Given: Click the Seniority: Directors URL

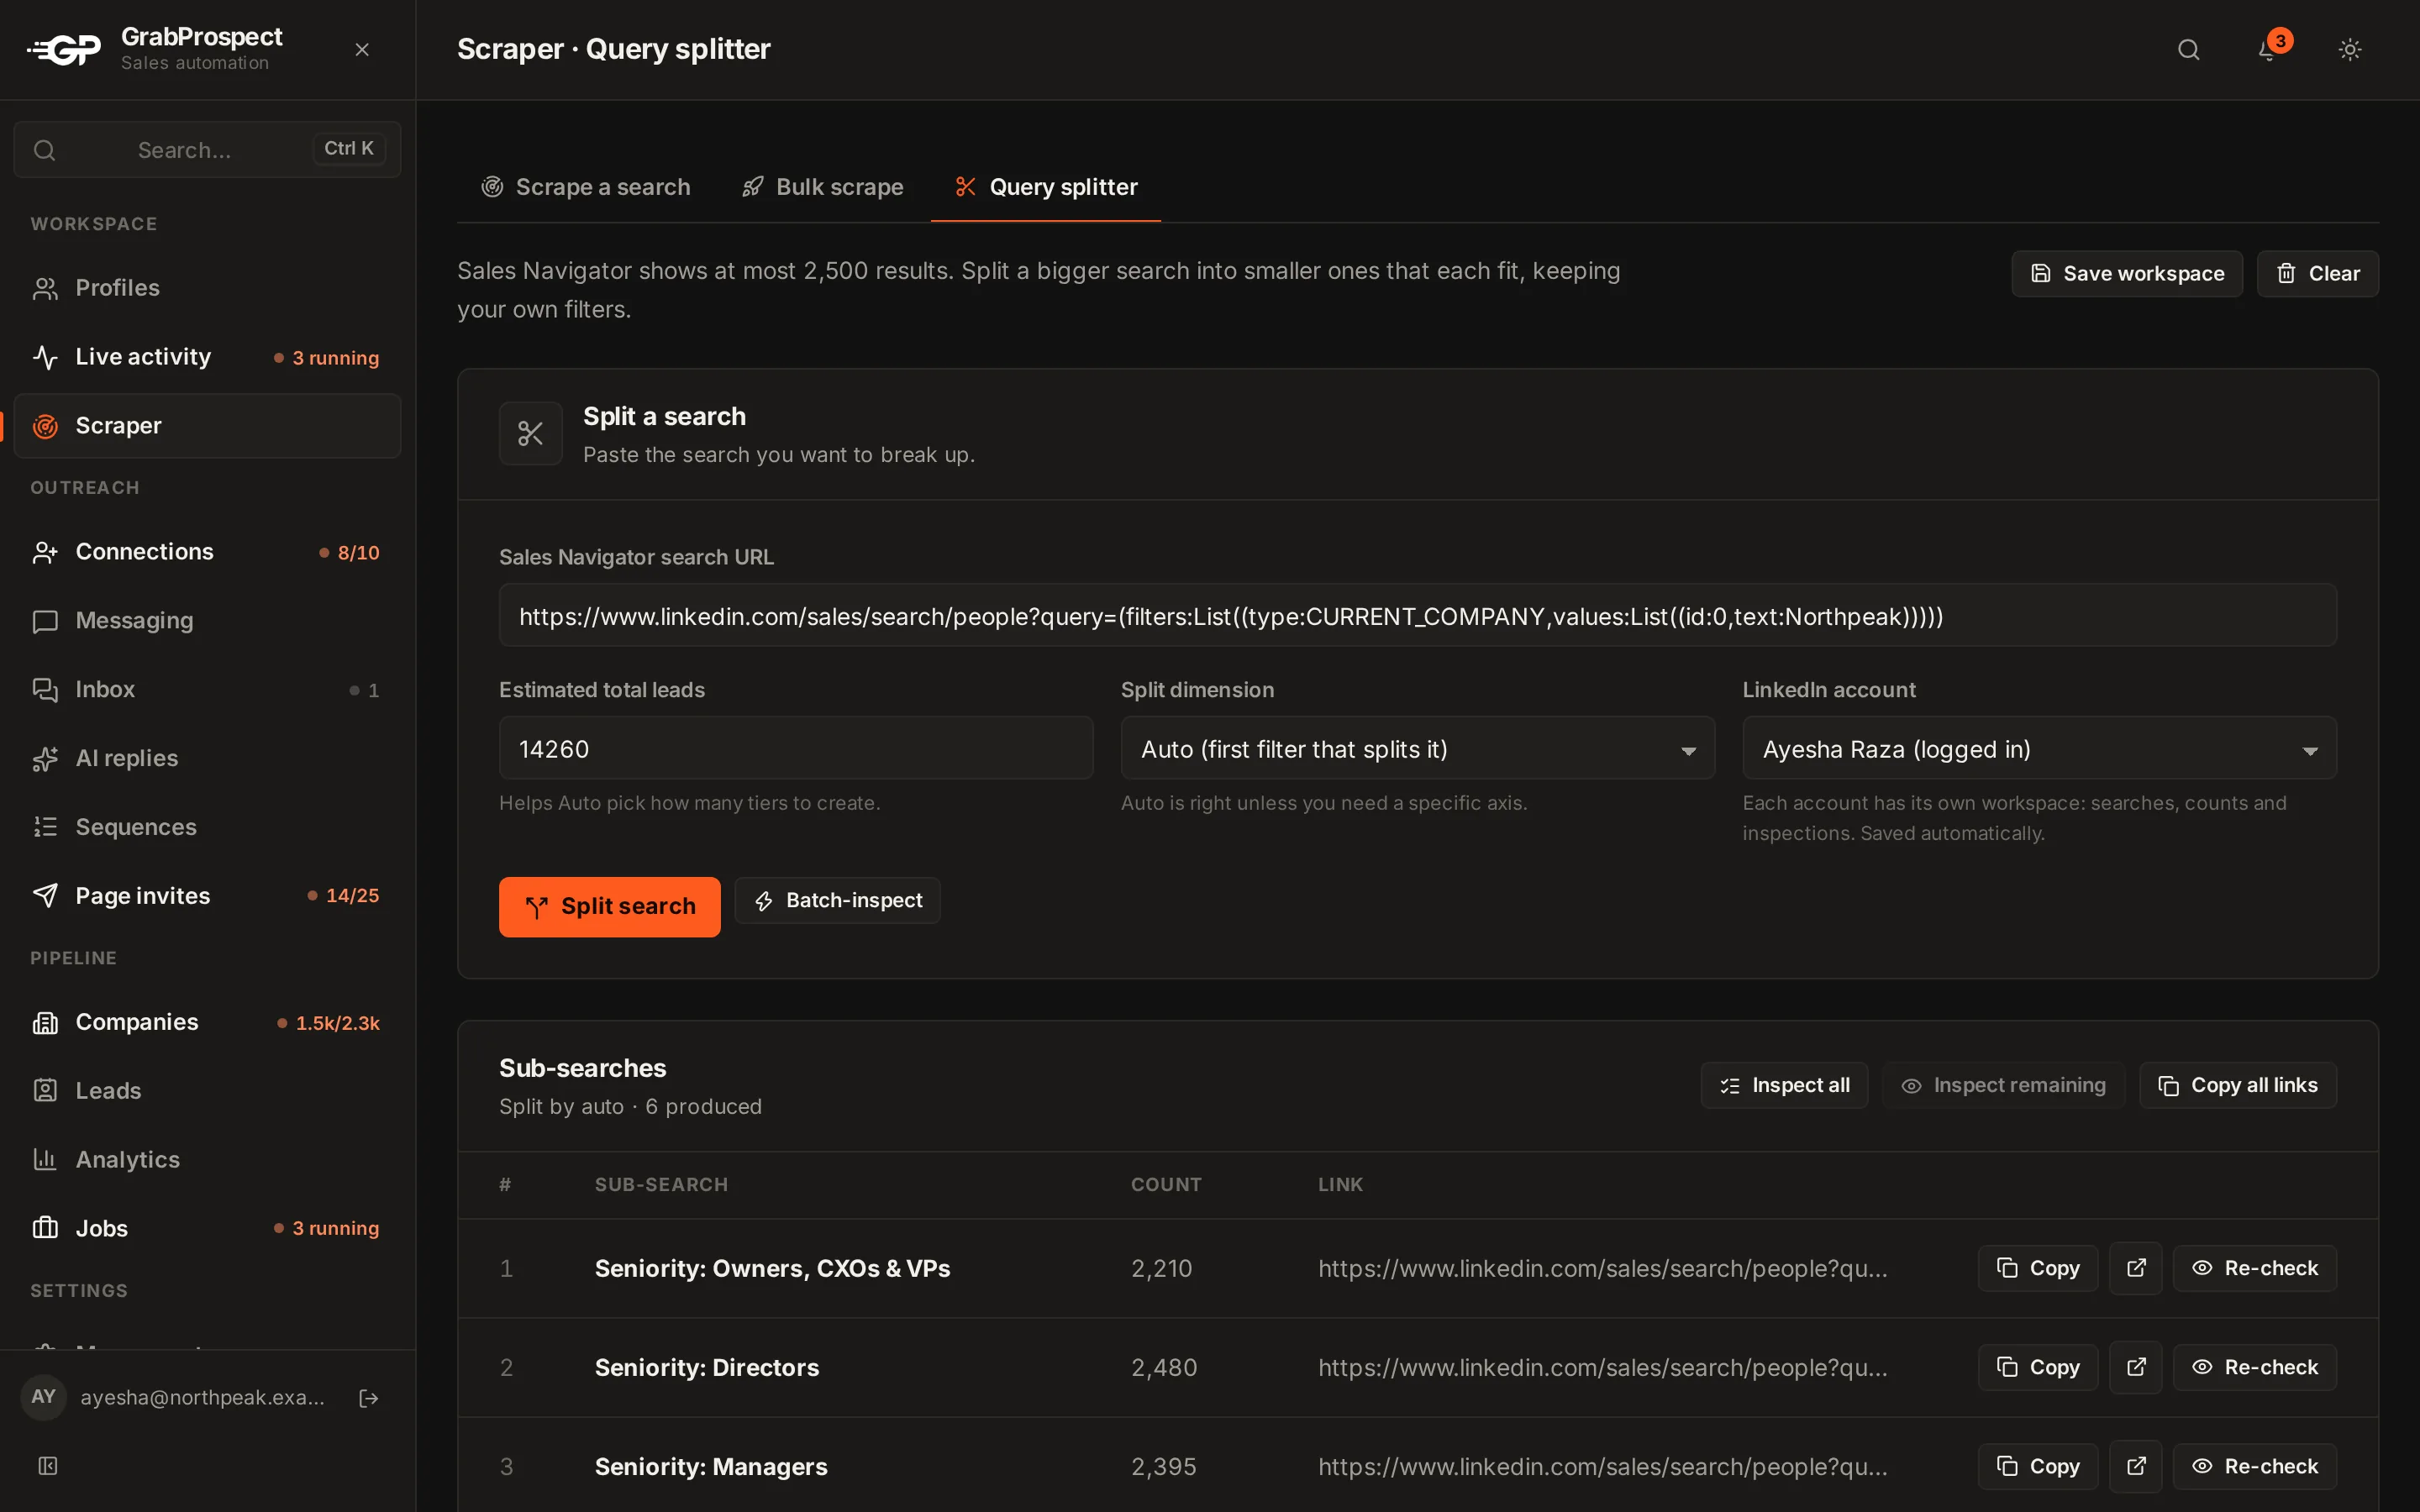Looking at the screenshot, I should tap(1603, 1368).
